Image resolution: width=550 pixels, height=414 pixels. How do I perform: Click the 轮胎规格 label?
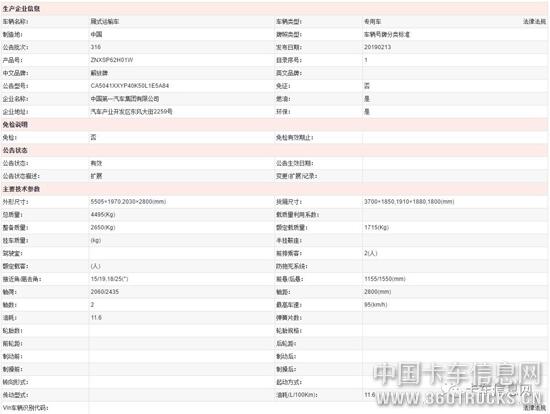(x=289, y=330)
